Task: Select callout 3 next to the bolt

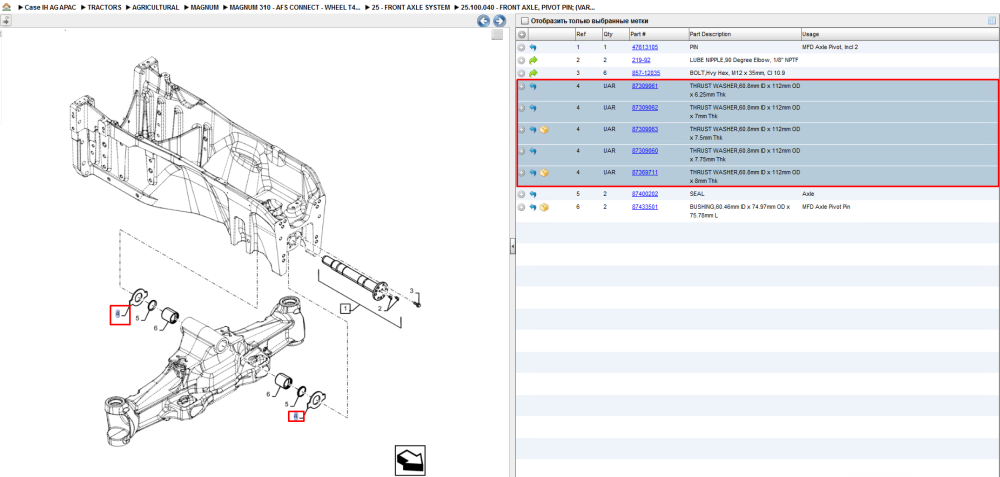Action: click(x=411, y=291)
